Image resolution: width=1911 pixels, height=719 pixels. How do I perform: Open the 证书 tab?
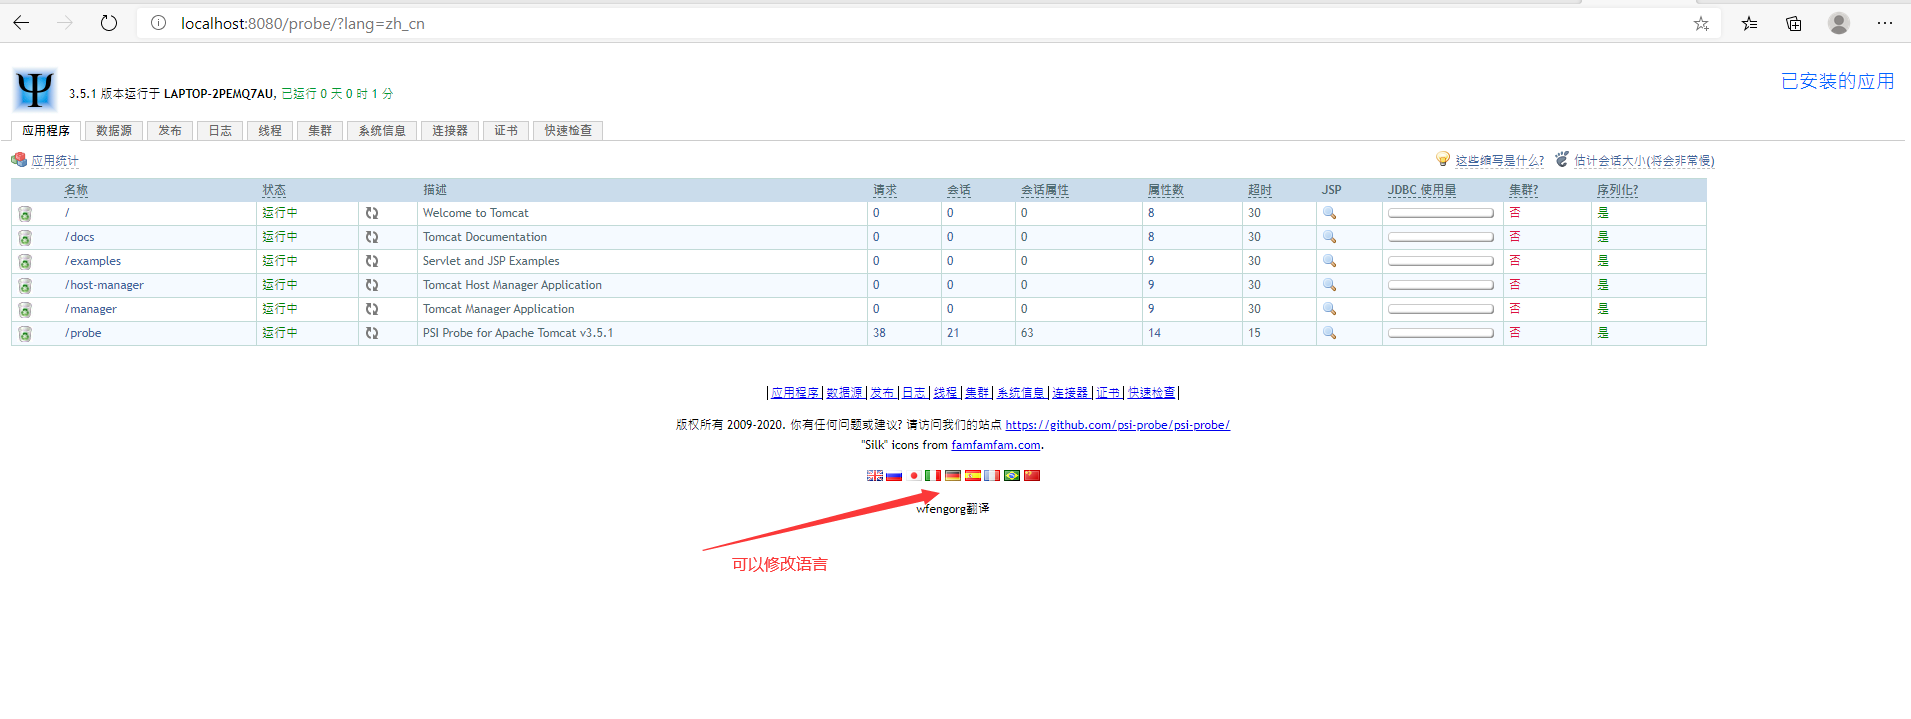click(506, 131)
